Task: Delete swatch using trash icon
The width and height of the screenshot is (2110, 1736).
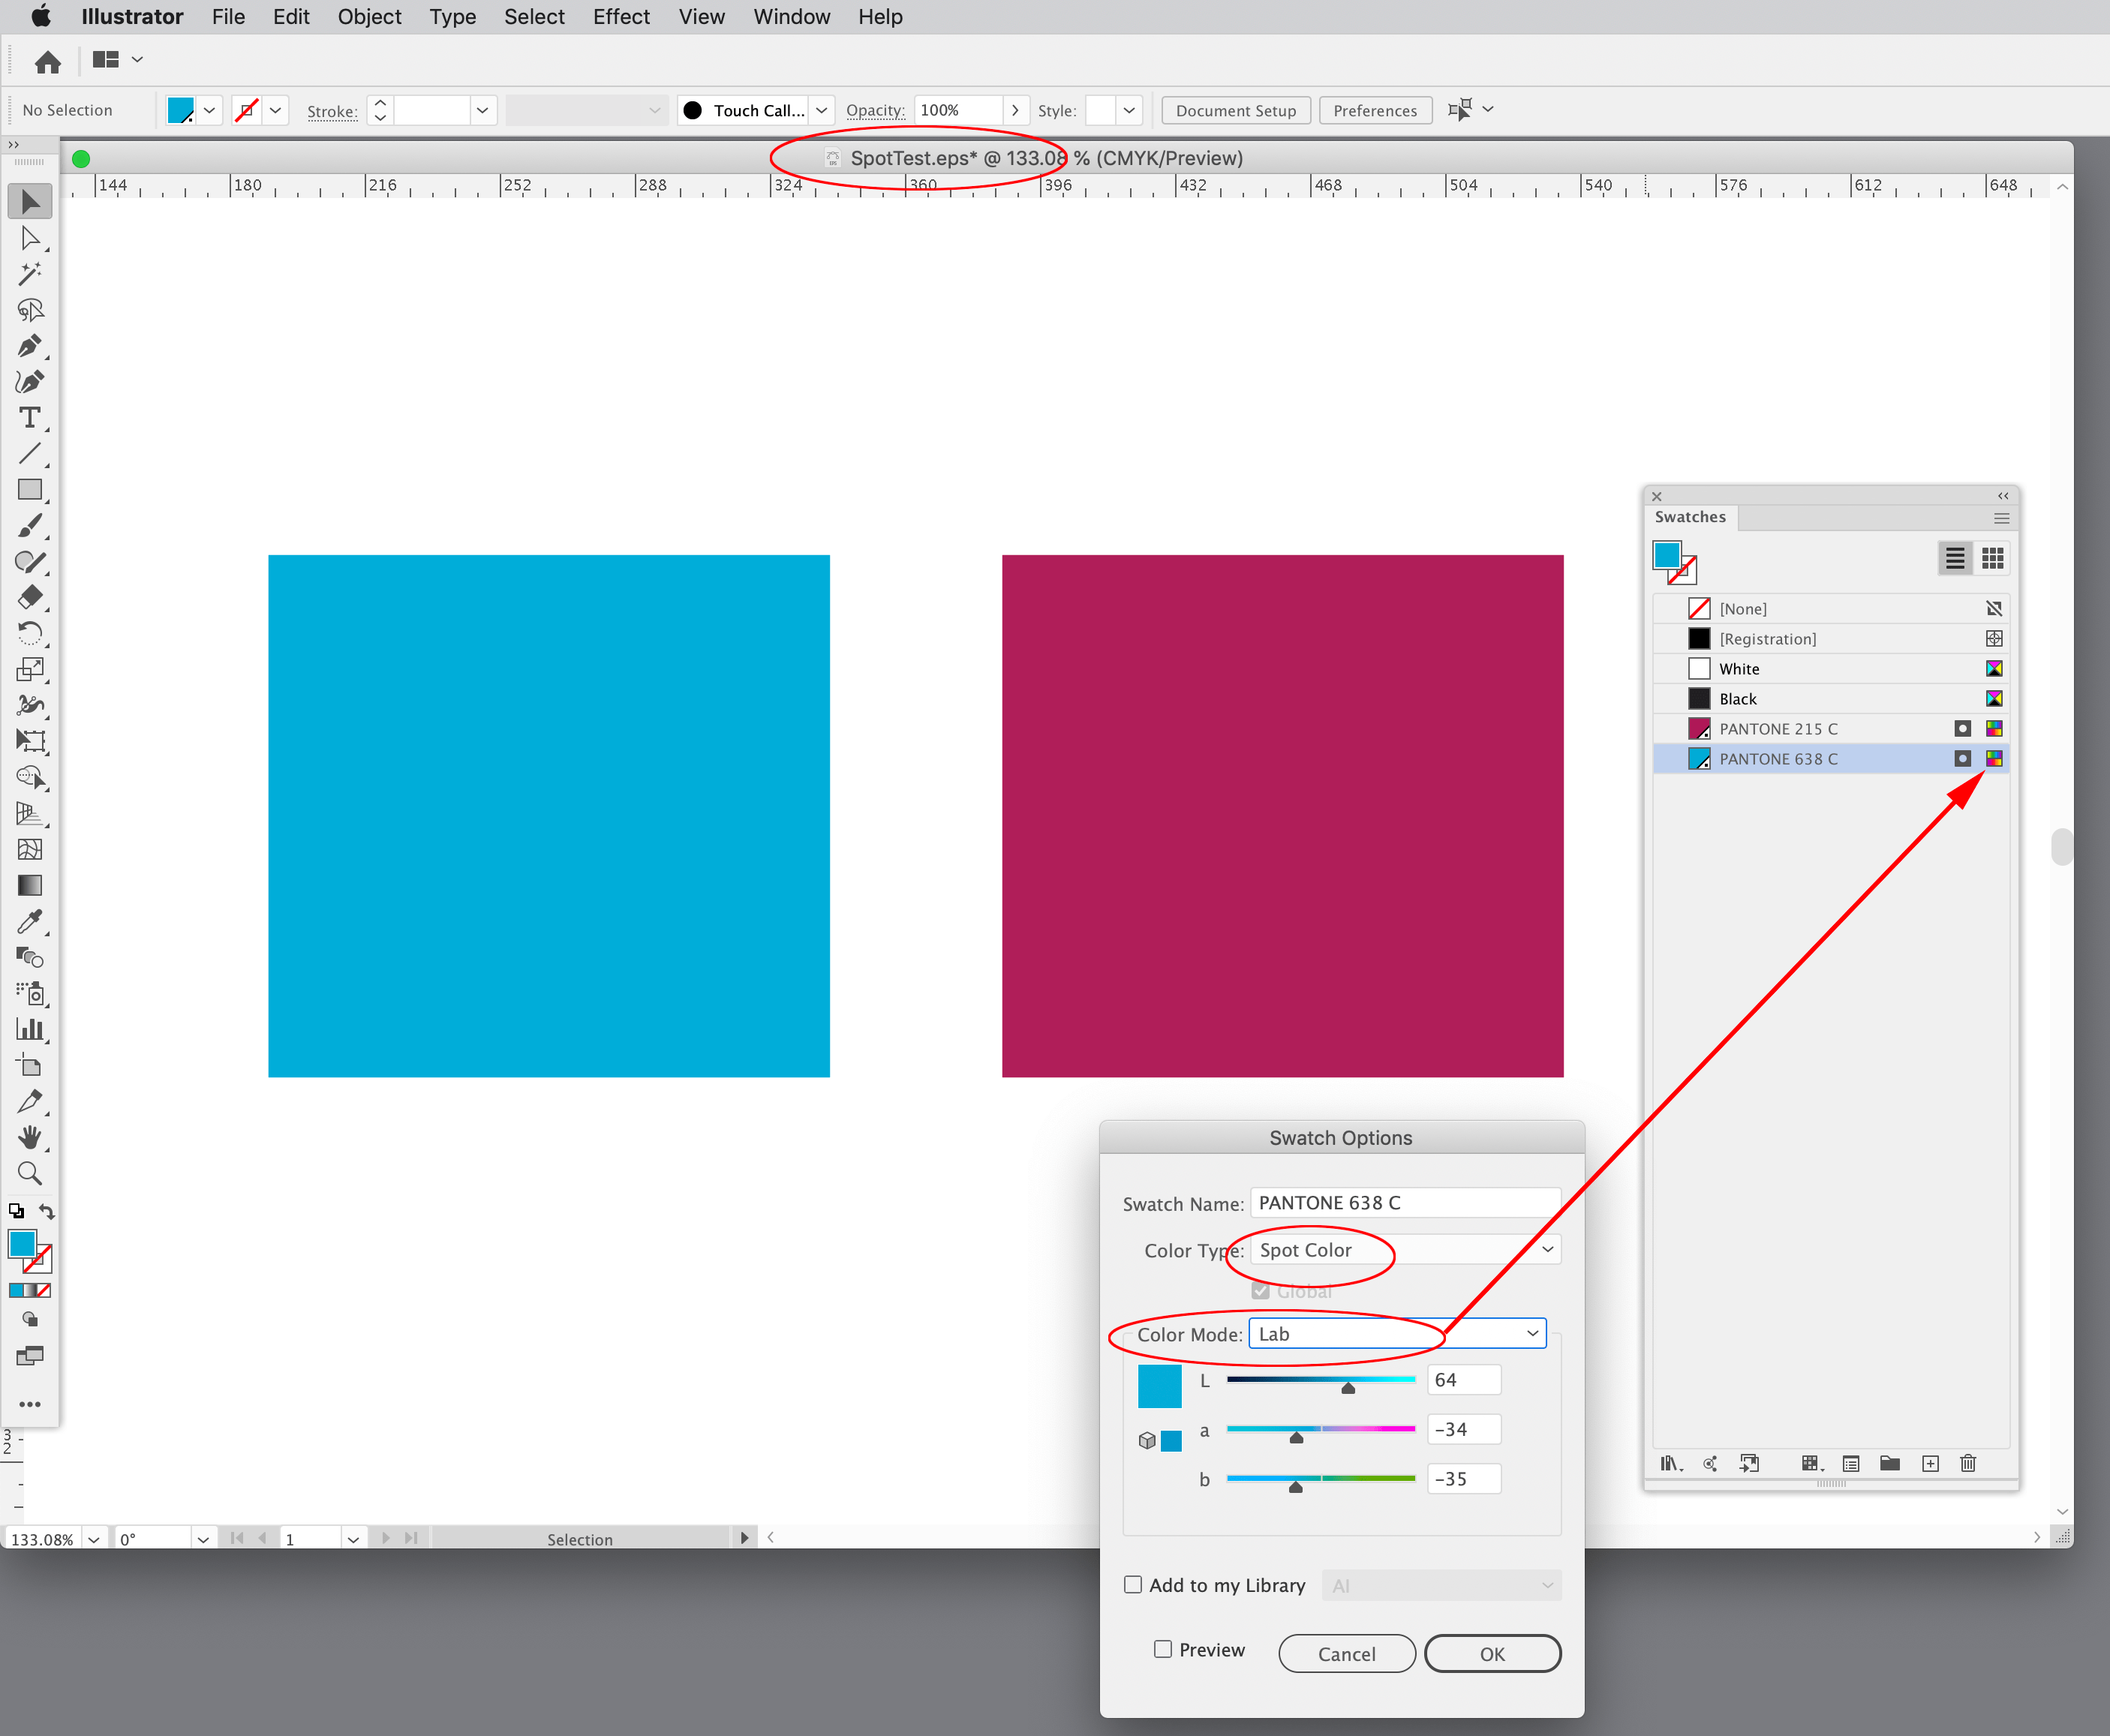Action: [x=1968, y=1463]
